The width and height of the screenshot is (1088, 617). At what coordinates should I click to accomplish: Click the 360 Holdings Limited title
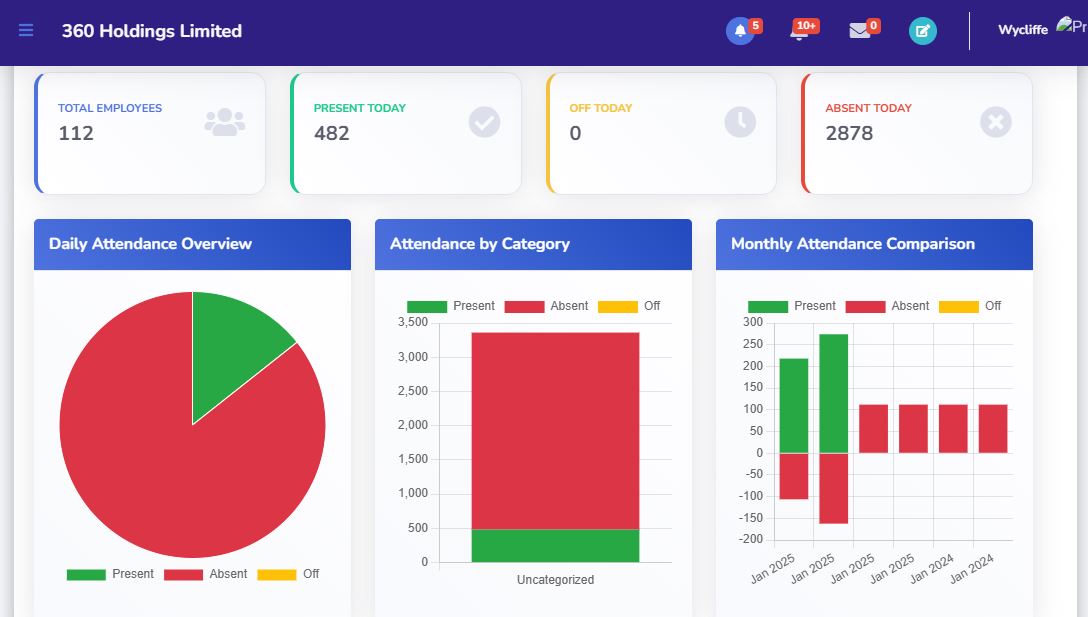click(153, 31)
